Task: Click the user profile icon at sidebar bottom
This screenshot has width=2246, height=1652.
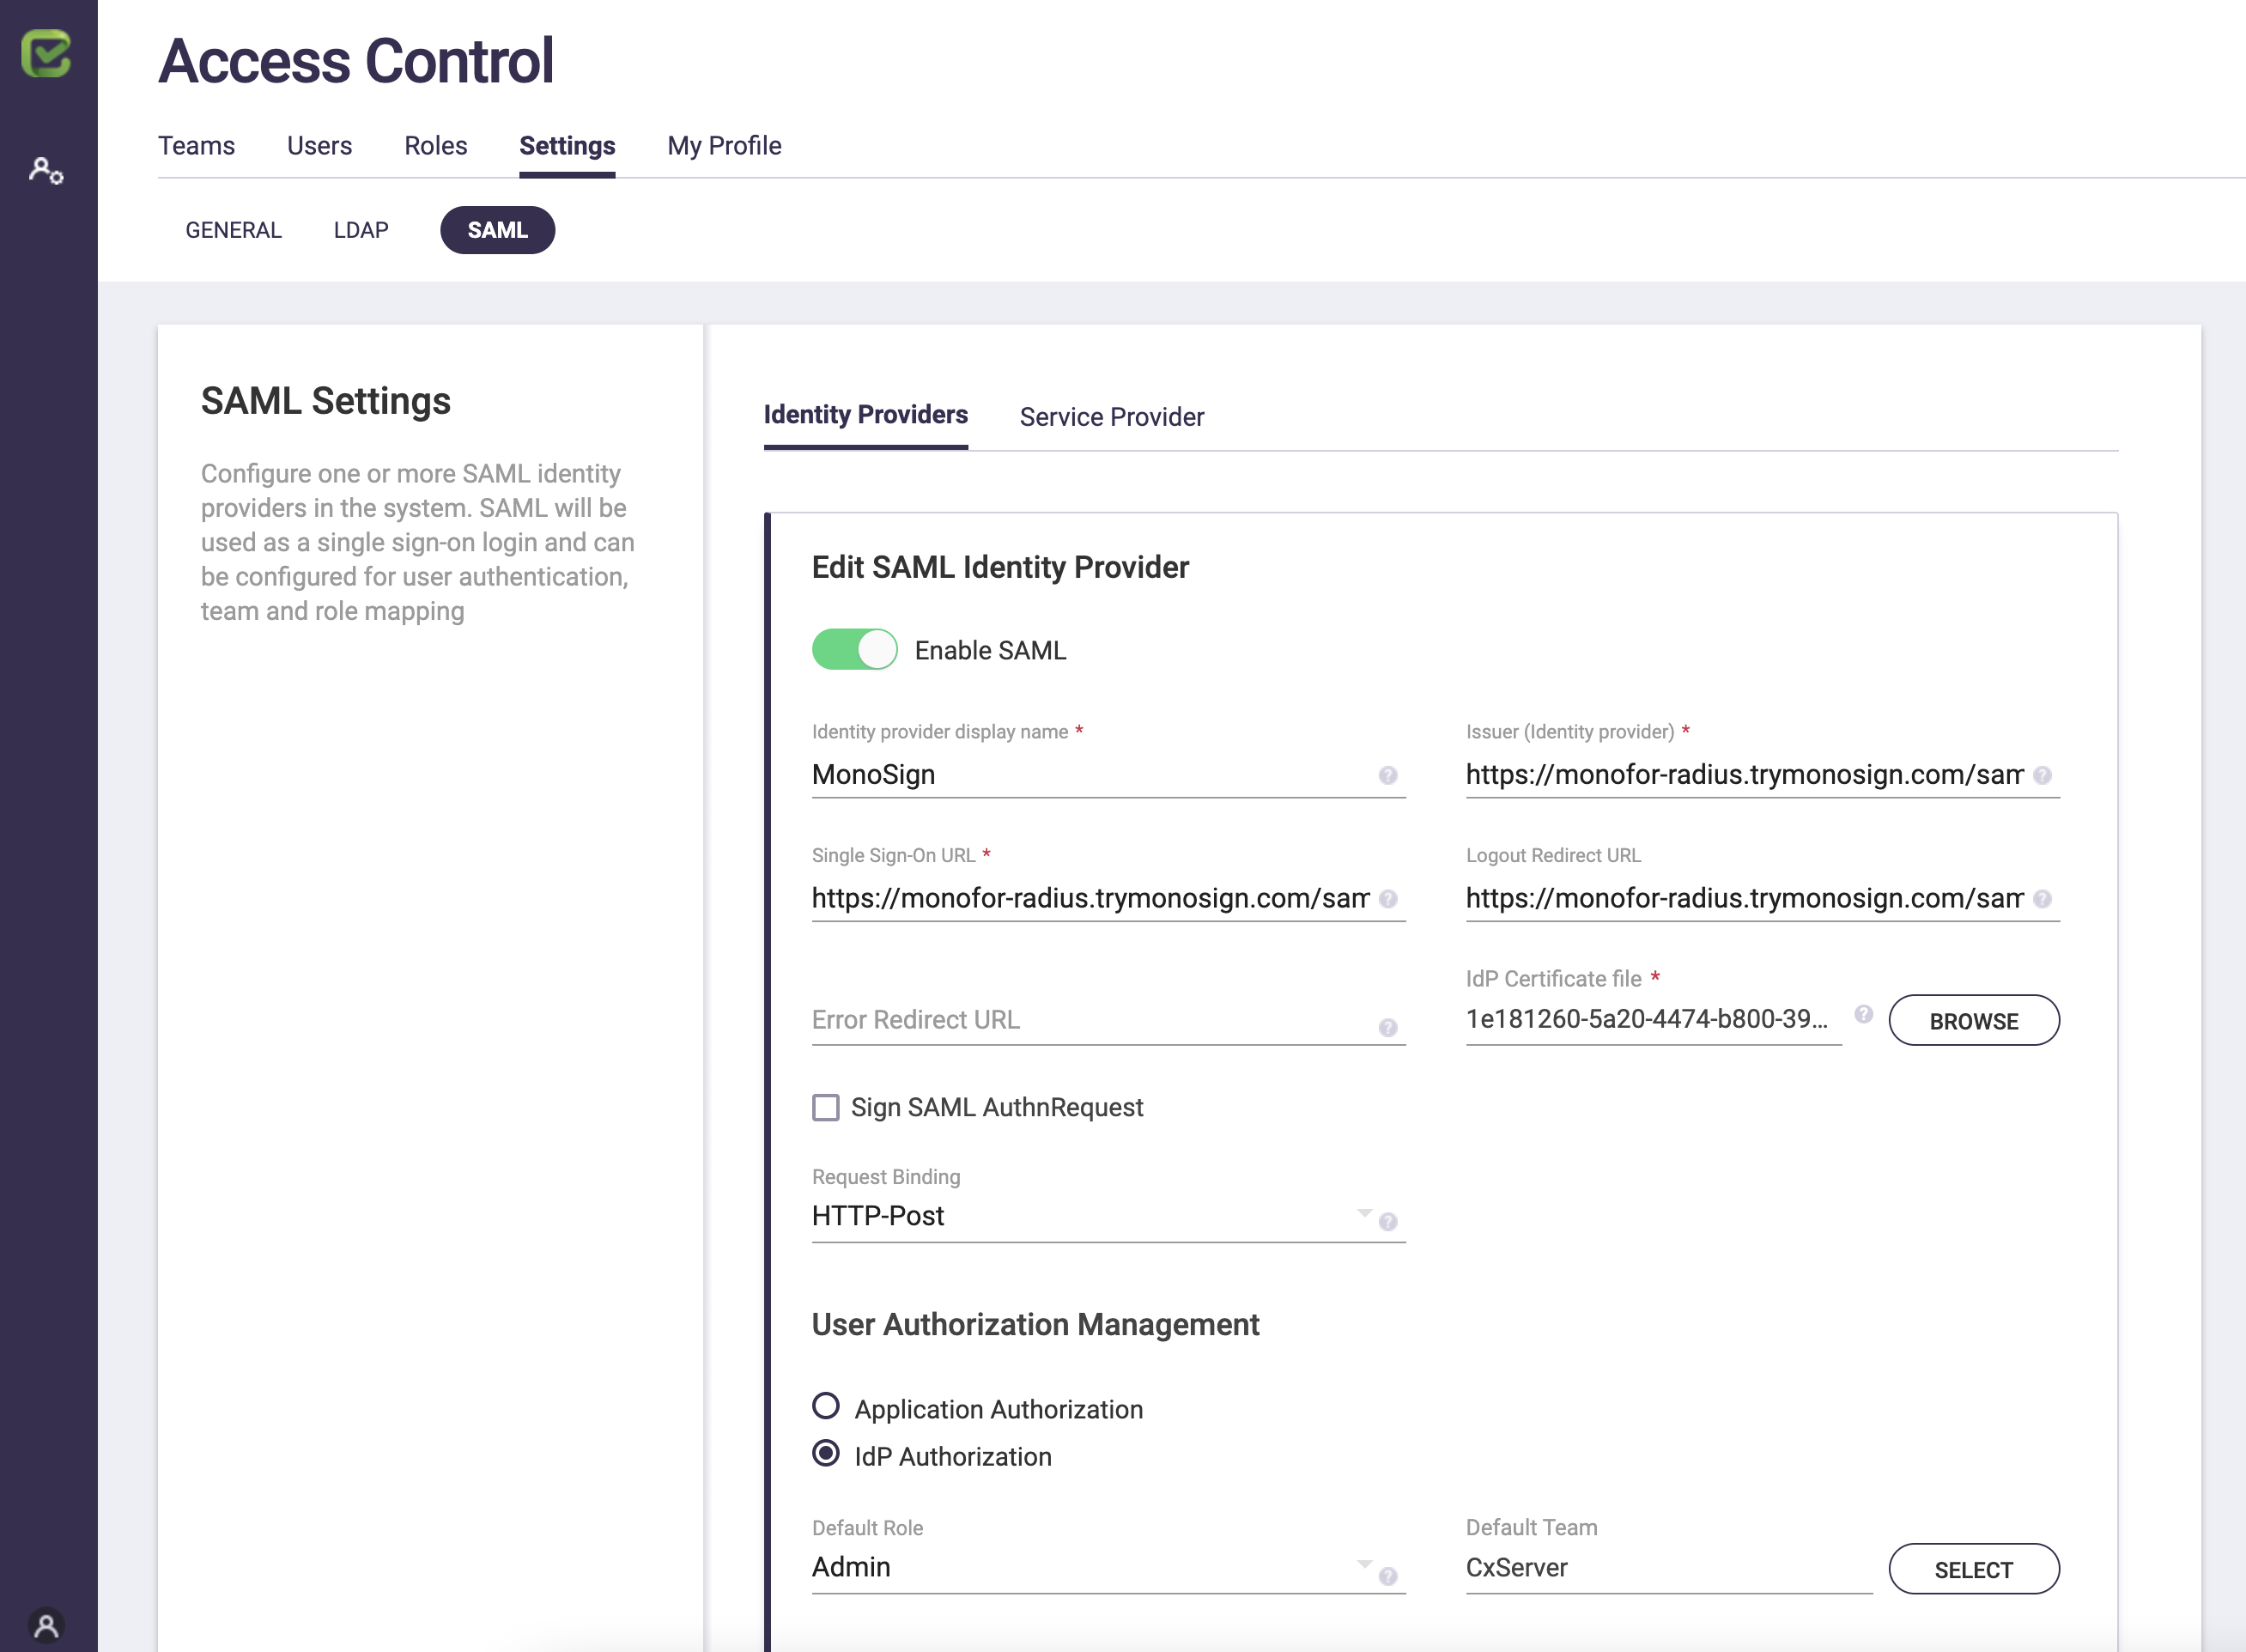Action: 46,1626
